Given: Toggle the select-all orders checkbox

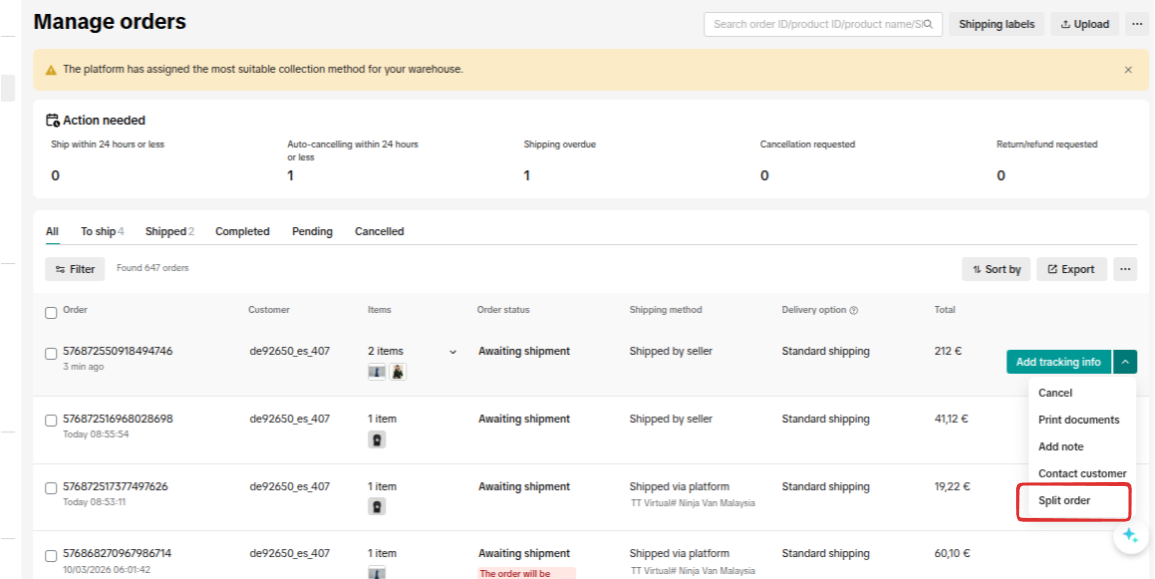Looking at the screenshot, I should (51, 312).
